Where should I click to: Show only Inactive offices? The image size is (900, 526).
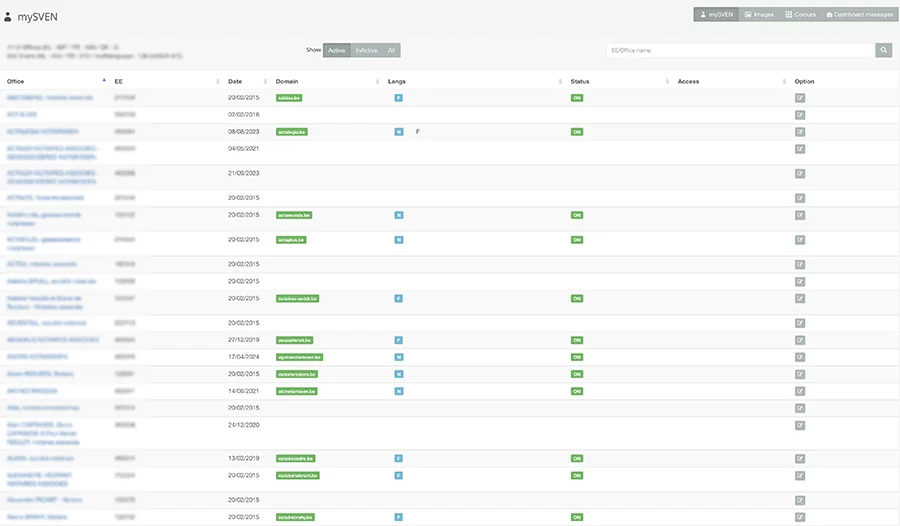366,50
